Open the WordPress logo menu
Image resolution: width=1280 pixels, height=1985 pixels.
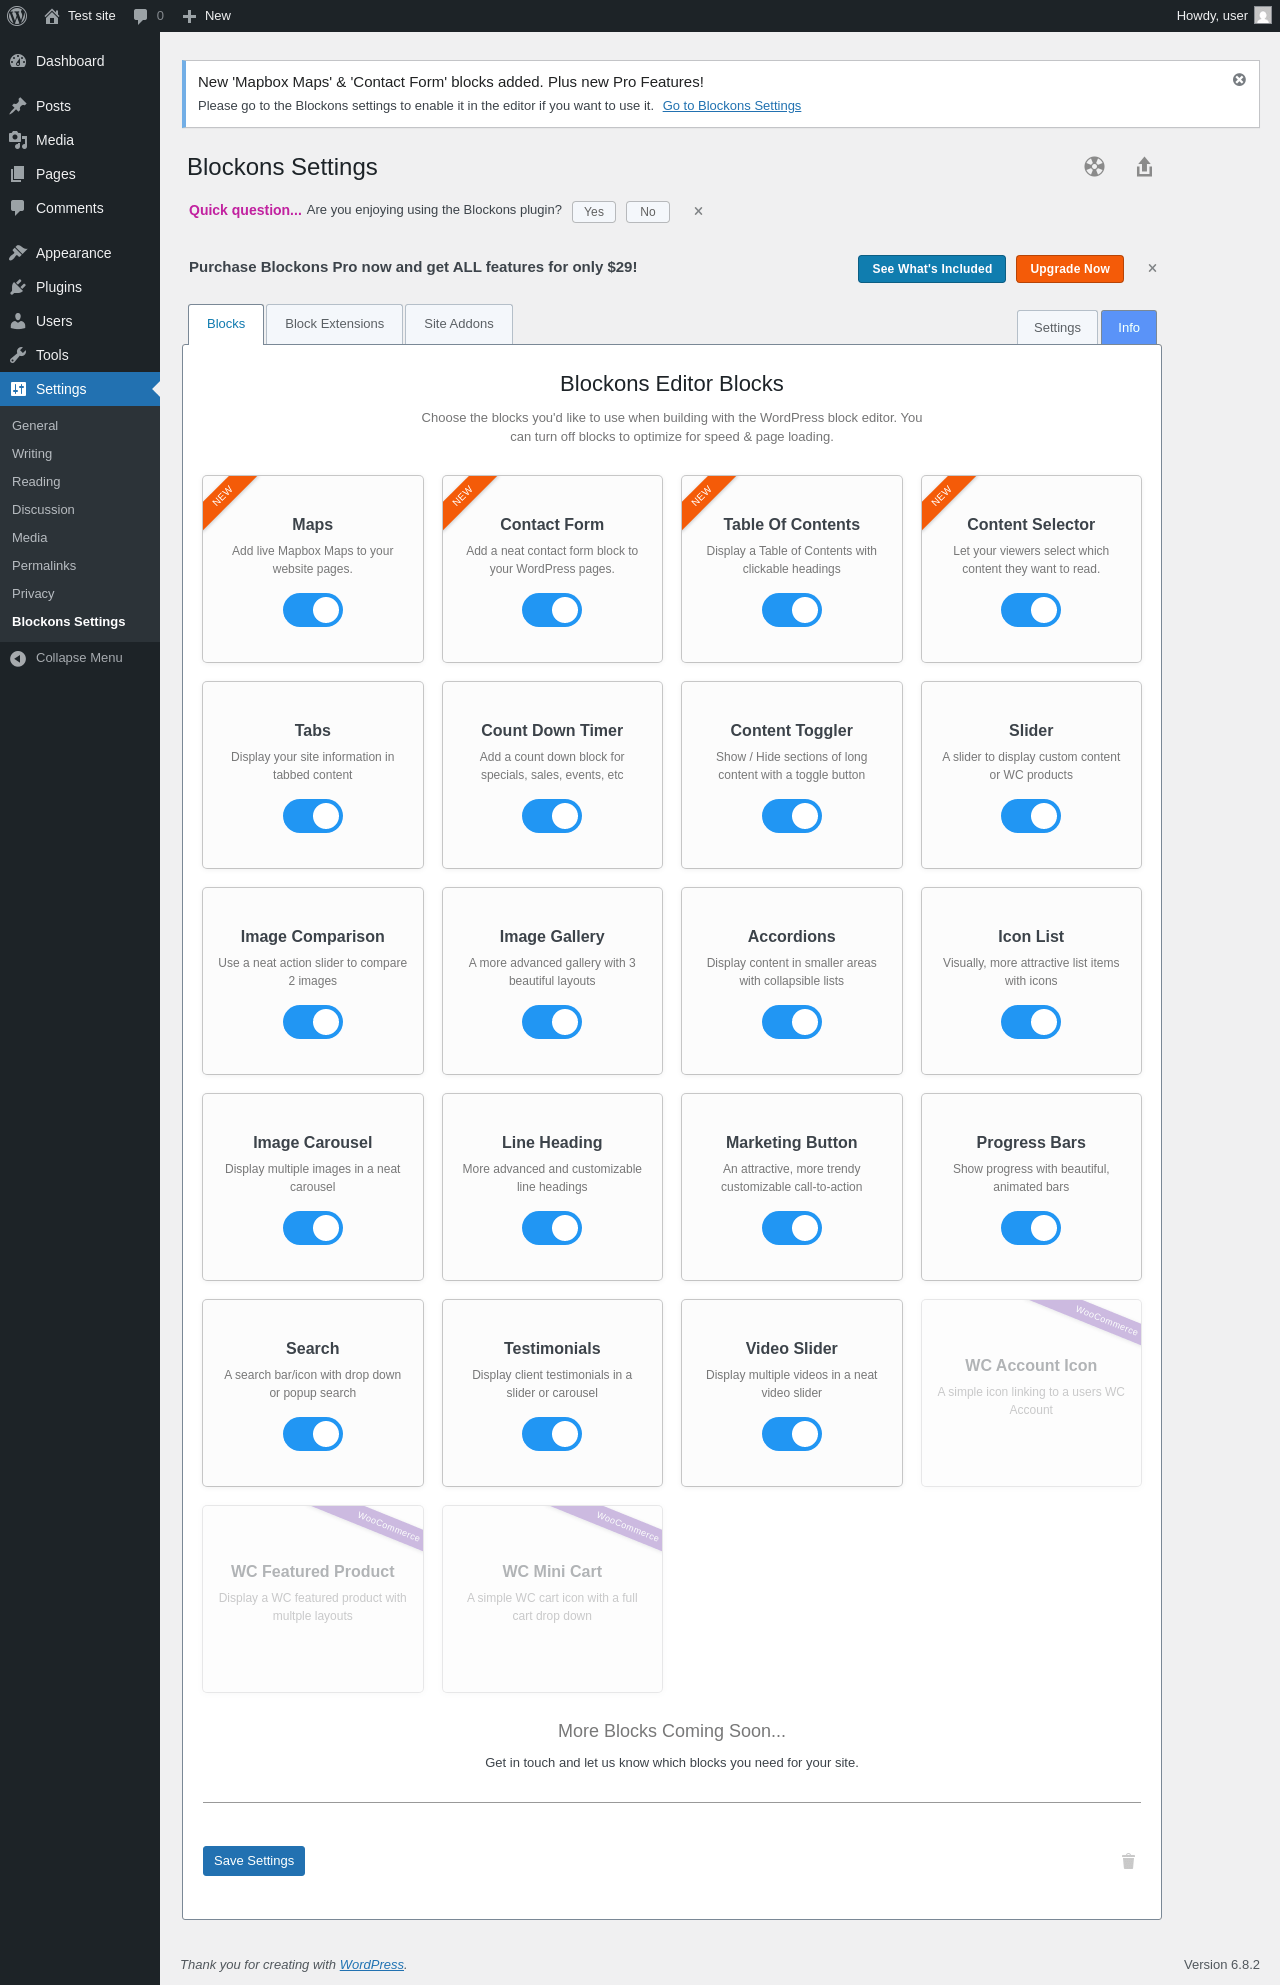coord(17,16)
